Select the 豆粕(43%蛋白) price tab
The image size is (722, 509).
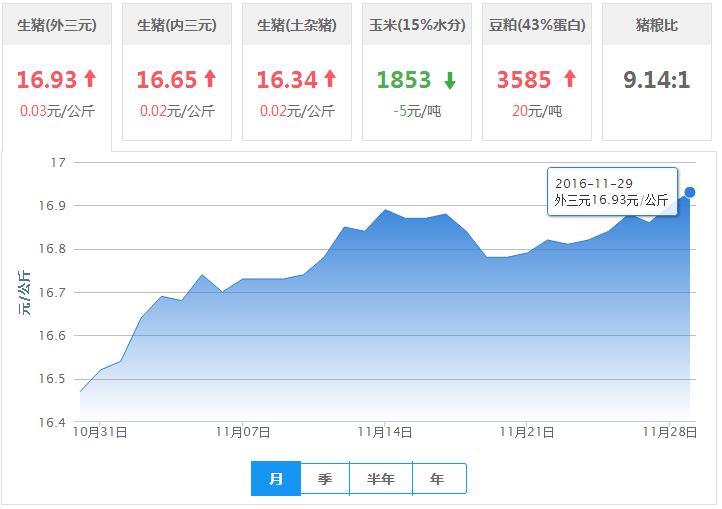(x=537, y=72)
